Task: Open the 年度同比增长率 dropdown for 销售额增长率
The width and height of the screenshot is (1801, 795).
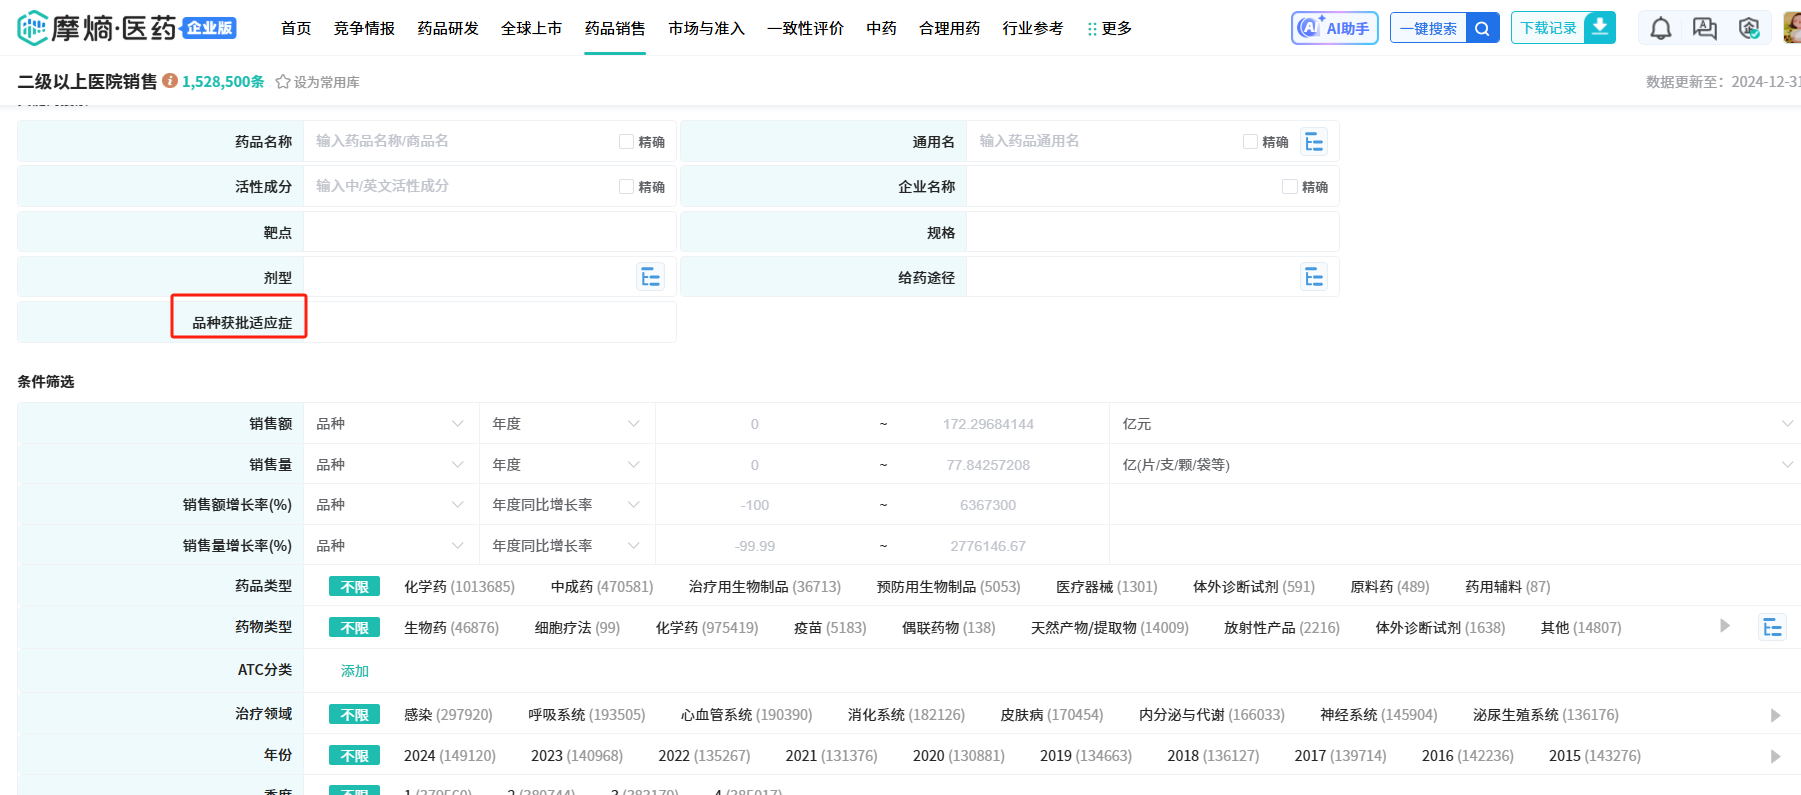Action: coord(566,505)
